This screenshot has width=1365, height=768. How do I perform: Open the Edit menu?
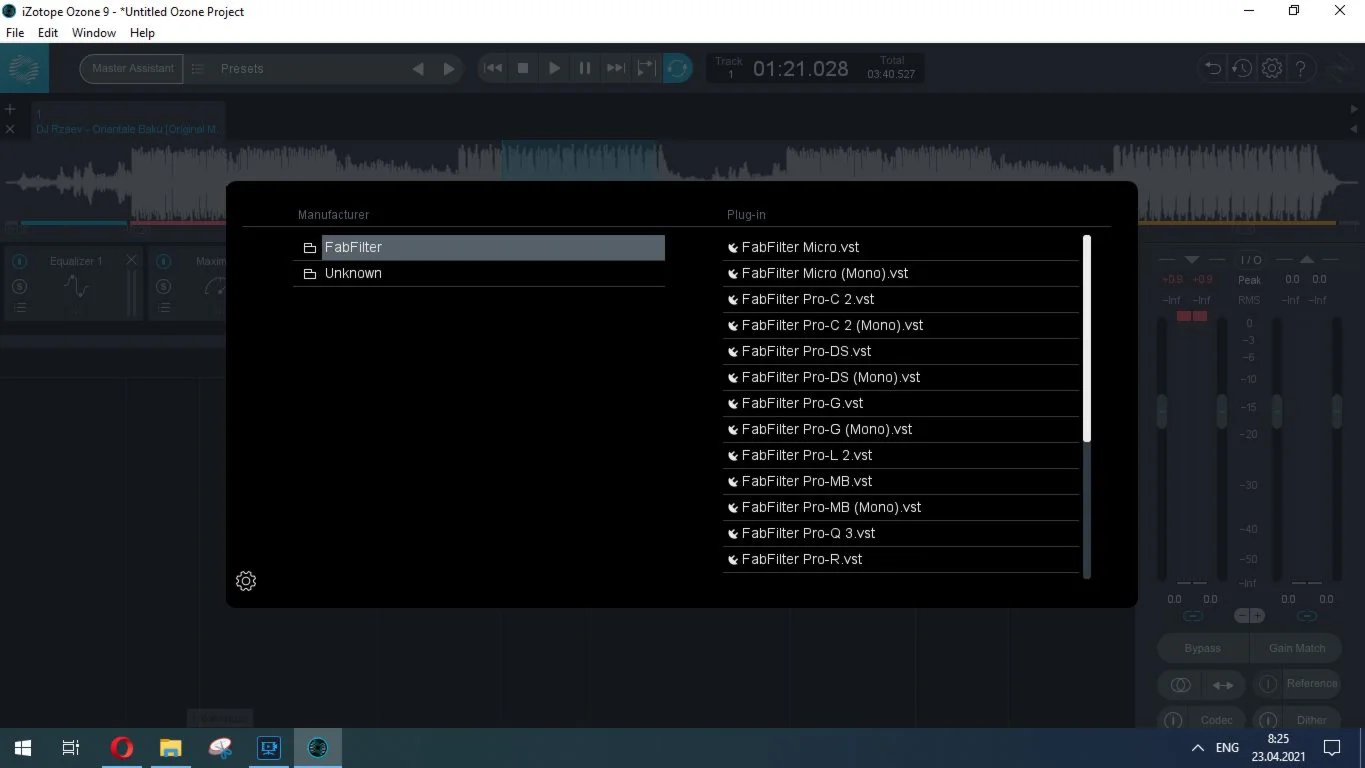tap(48, 33)
